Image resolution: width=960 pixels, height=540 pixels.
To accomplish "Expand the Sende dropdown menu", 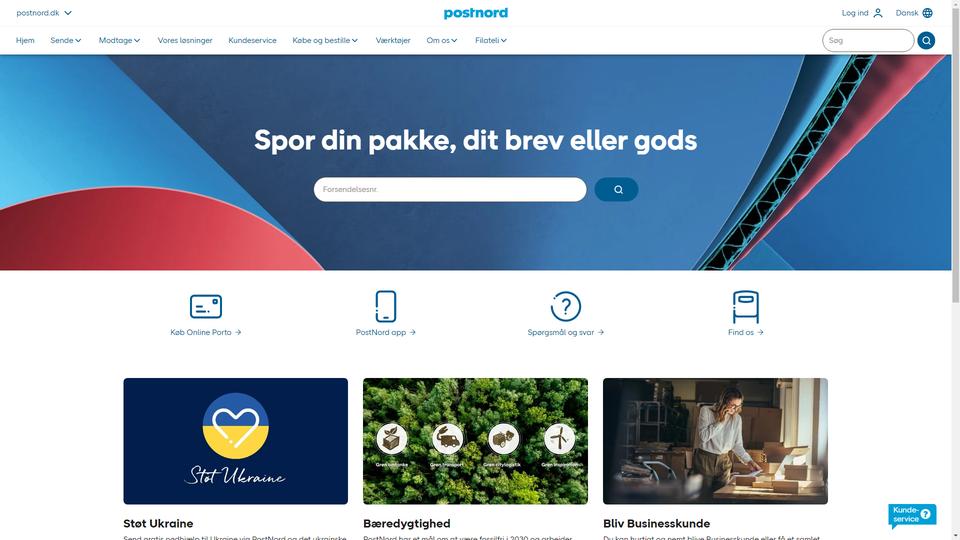I will coord(66,40).
